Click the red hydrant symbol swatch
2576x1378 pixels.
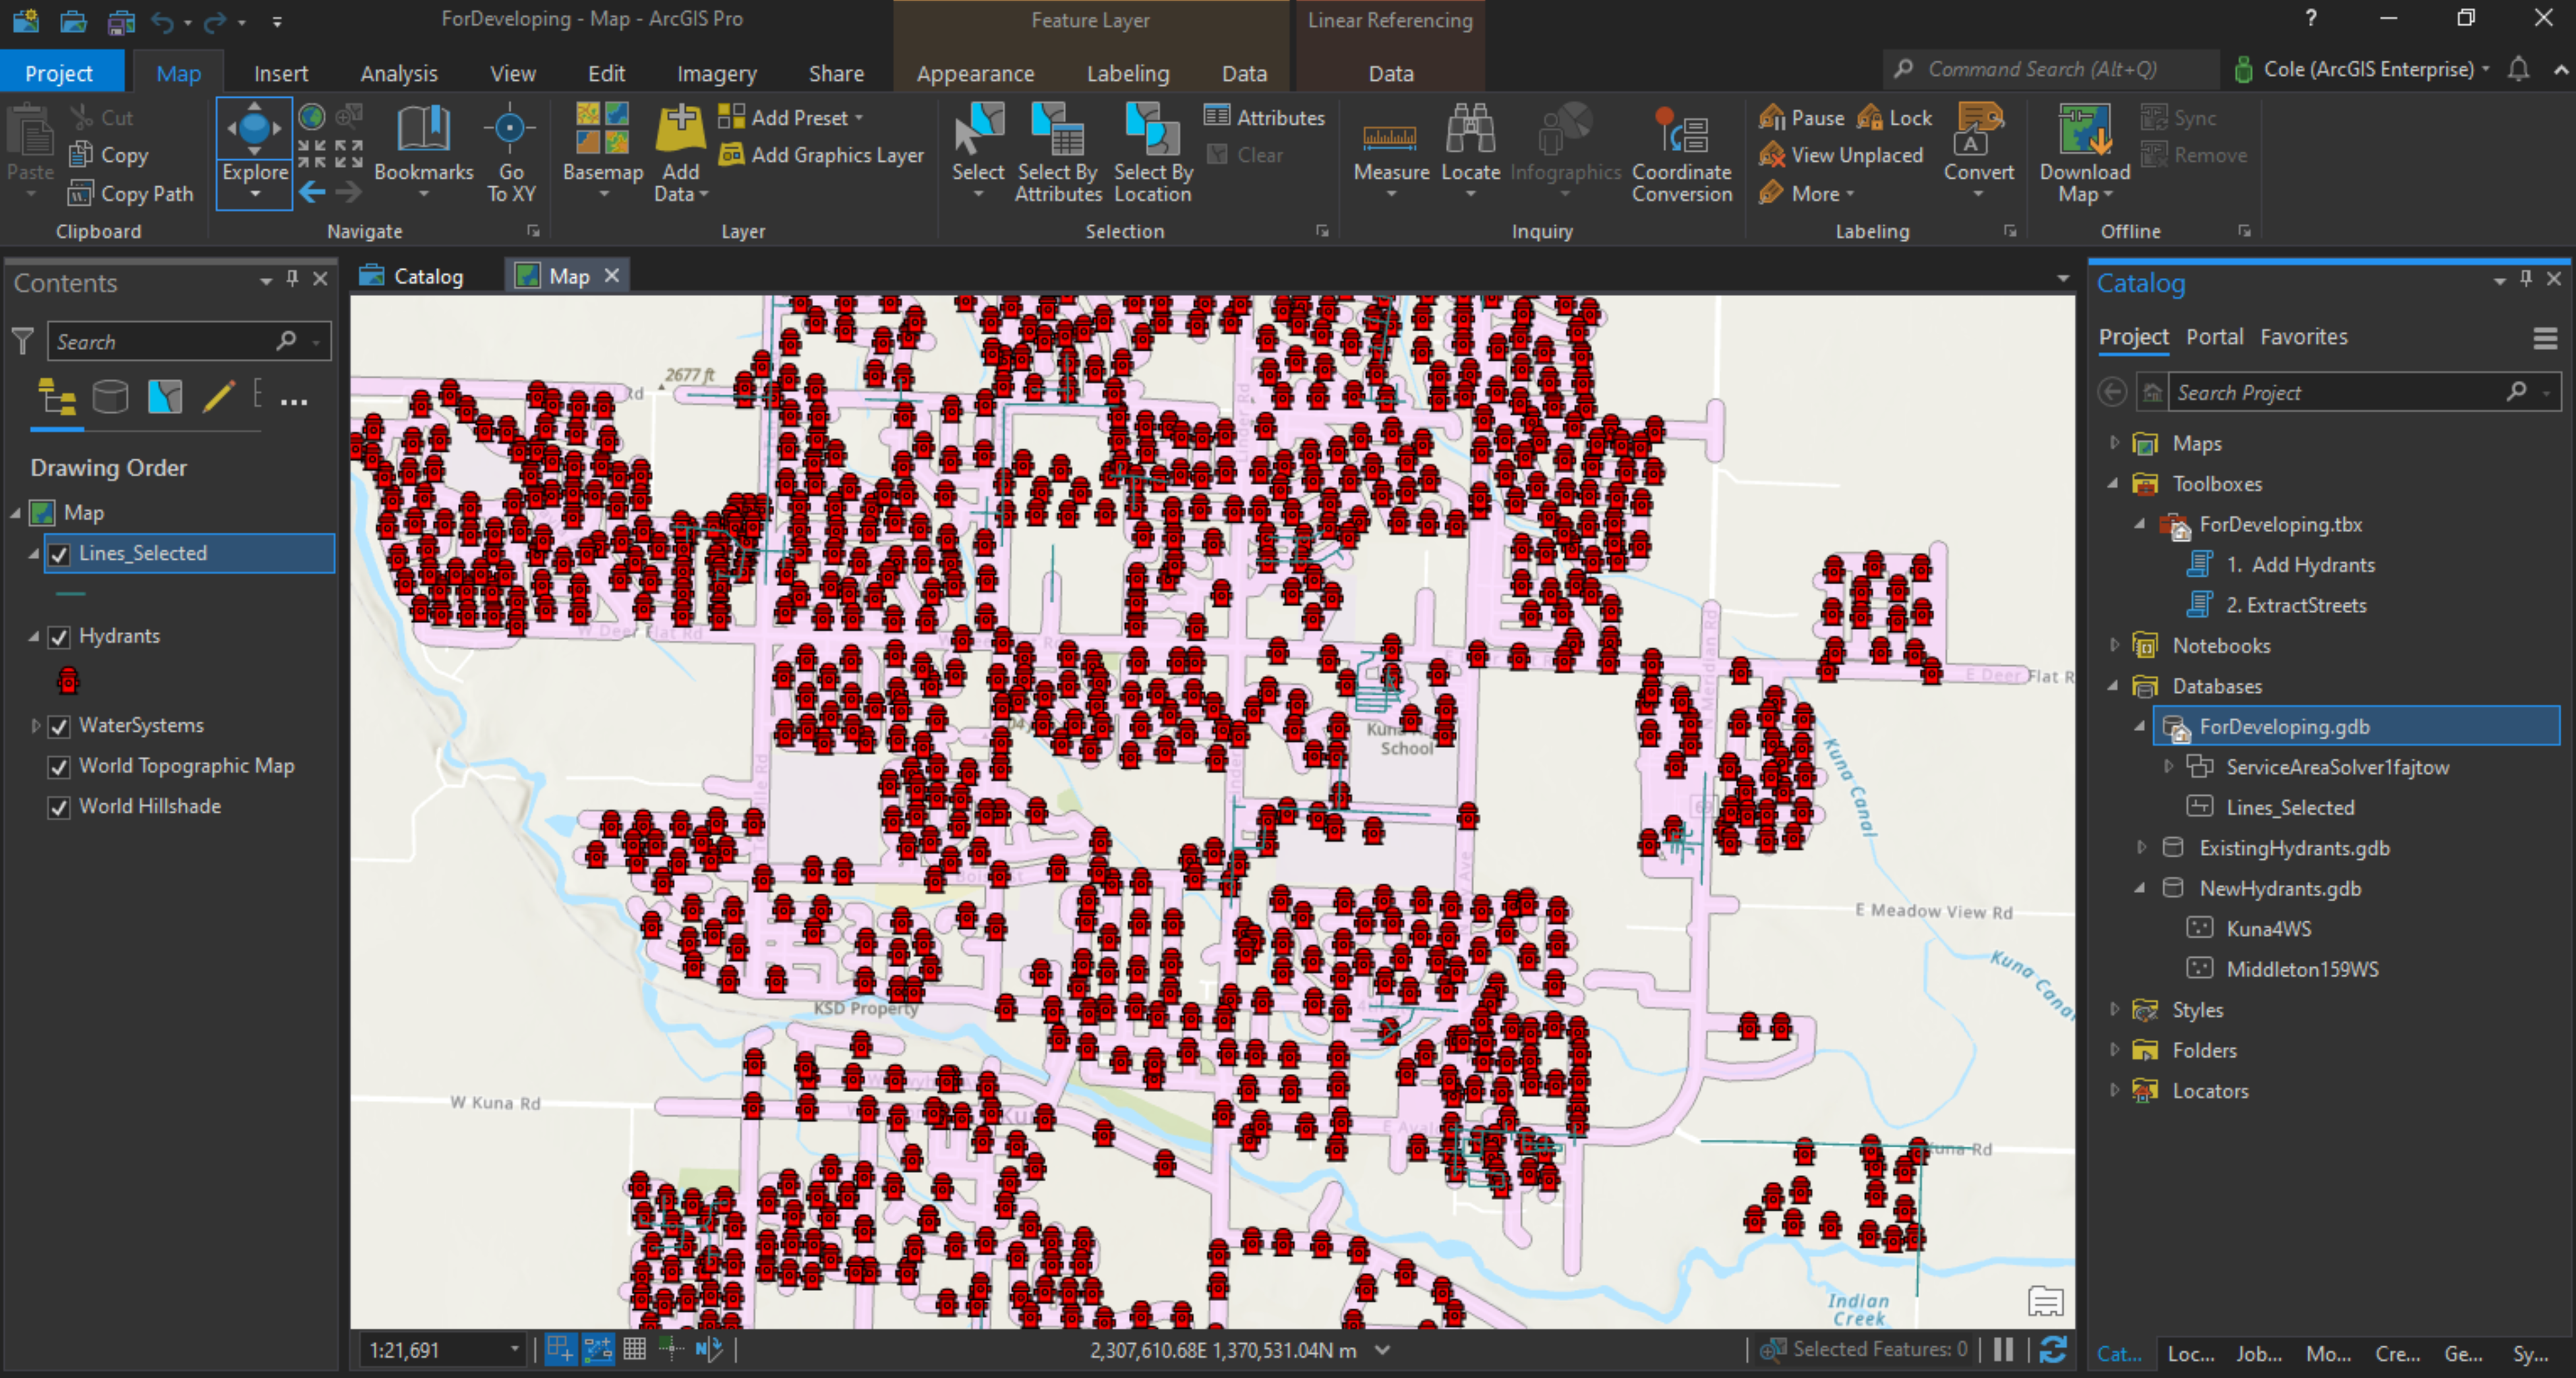(68, 681)
